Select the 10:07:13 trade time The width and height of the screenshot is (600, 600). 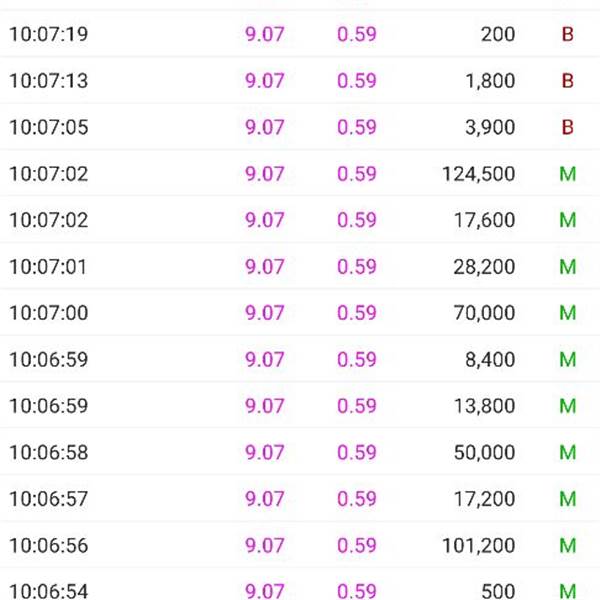click(x=48, y=81)
